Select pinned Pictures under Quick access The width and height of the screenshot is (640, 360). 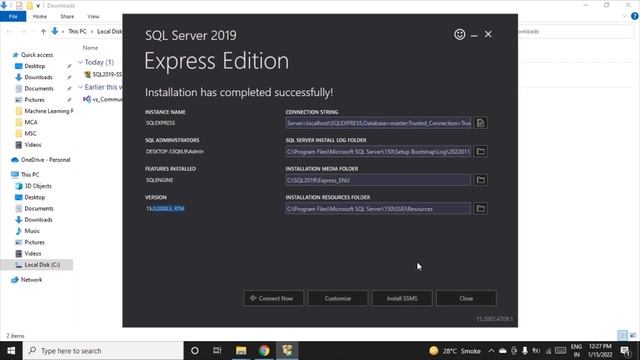tap(34, 100)
